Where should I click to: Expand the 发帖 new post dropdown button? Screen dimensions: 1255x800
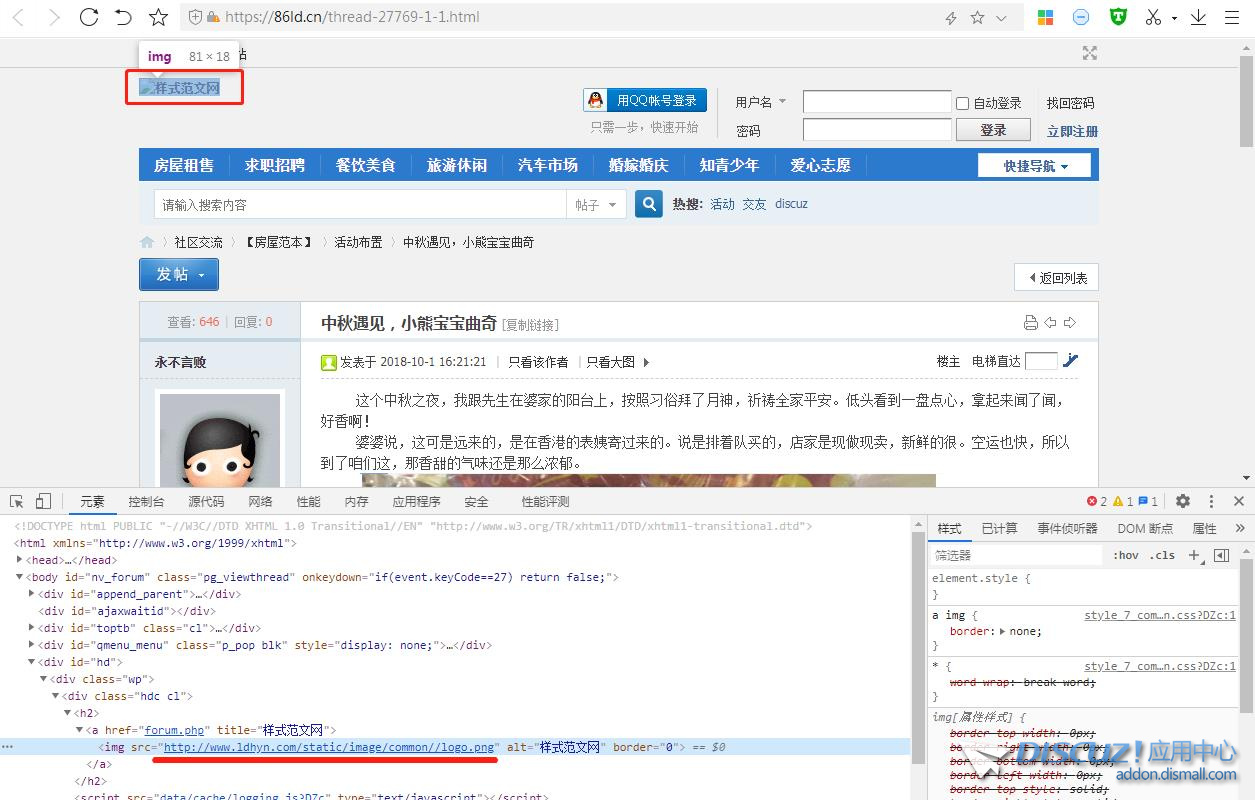(x=179, y=274)
